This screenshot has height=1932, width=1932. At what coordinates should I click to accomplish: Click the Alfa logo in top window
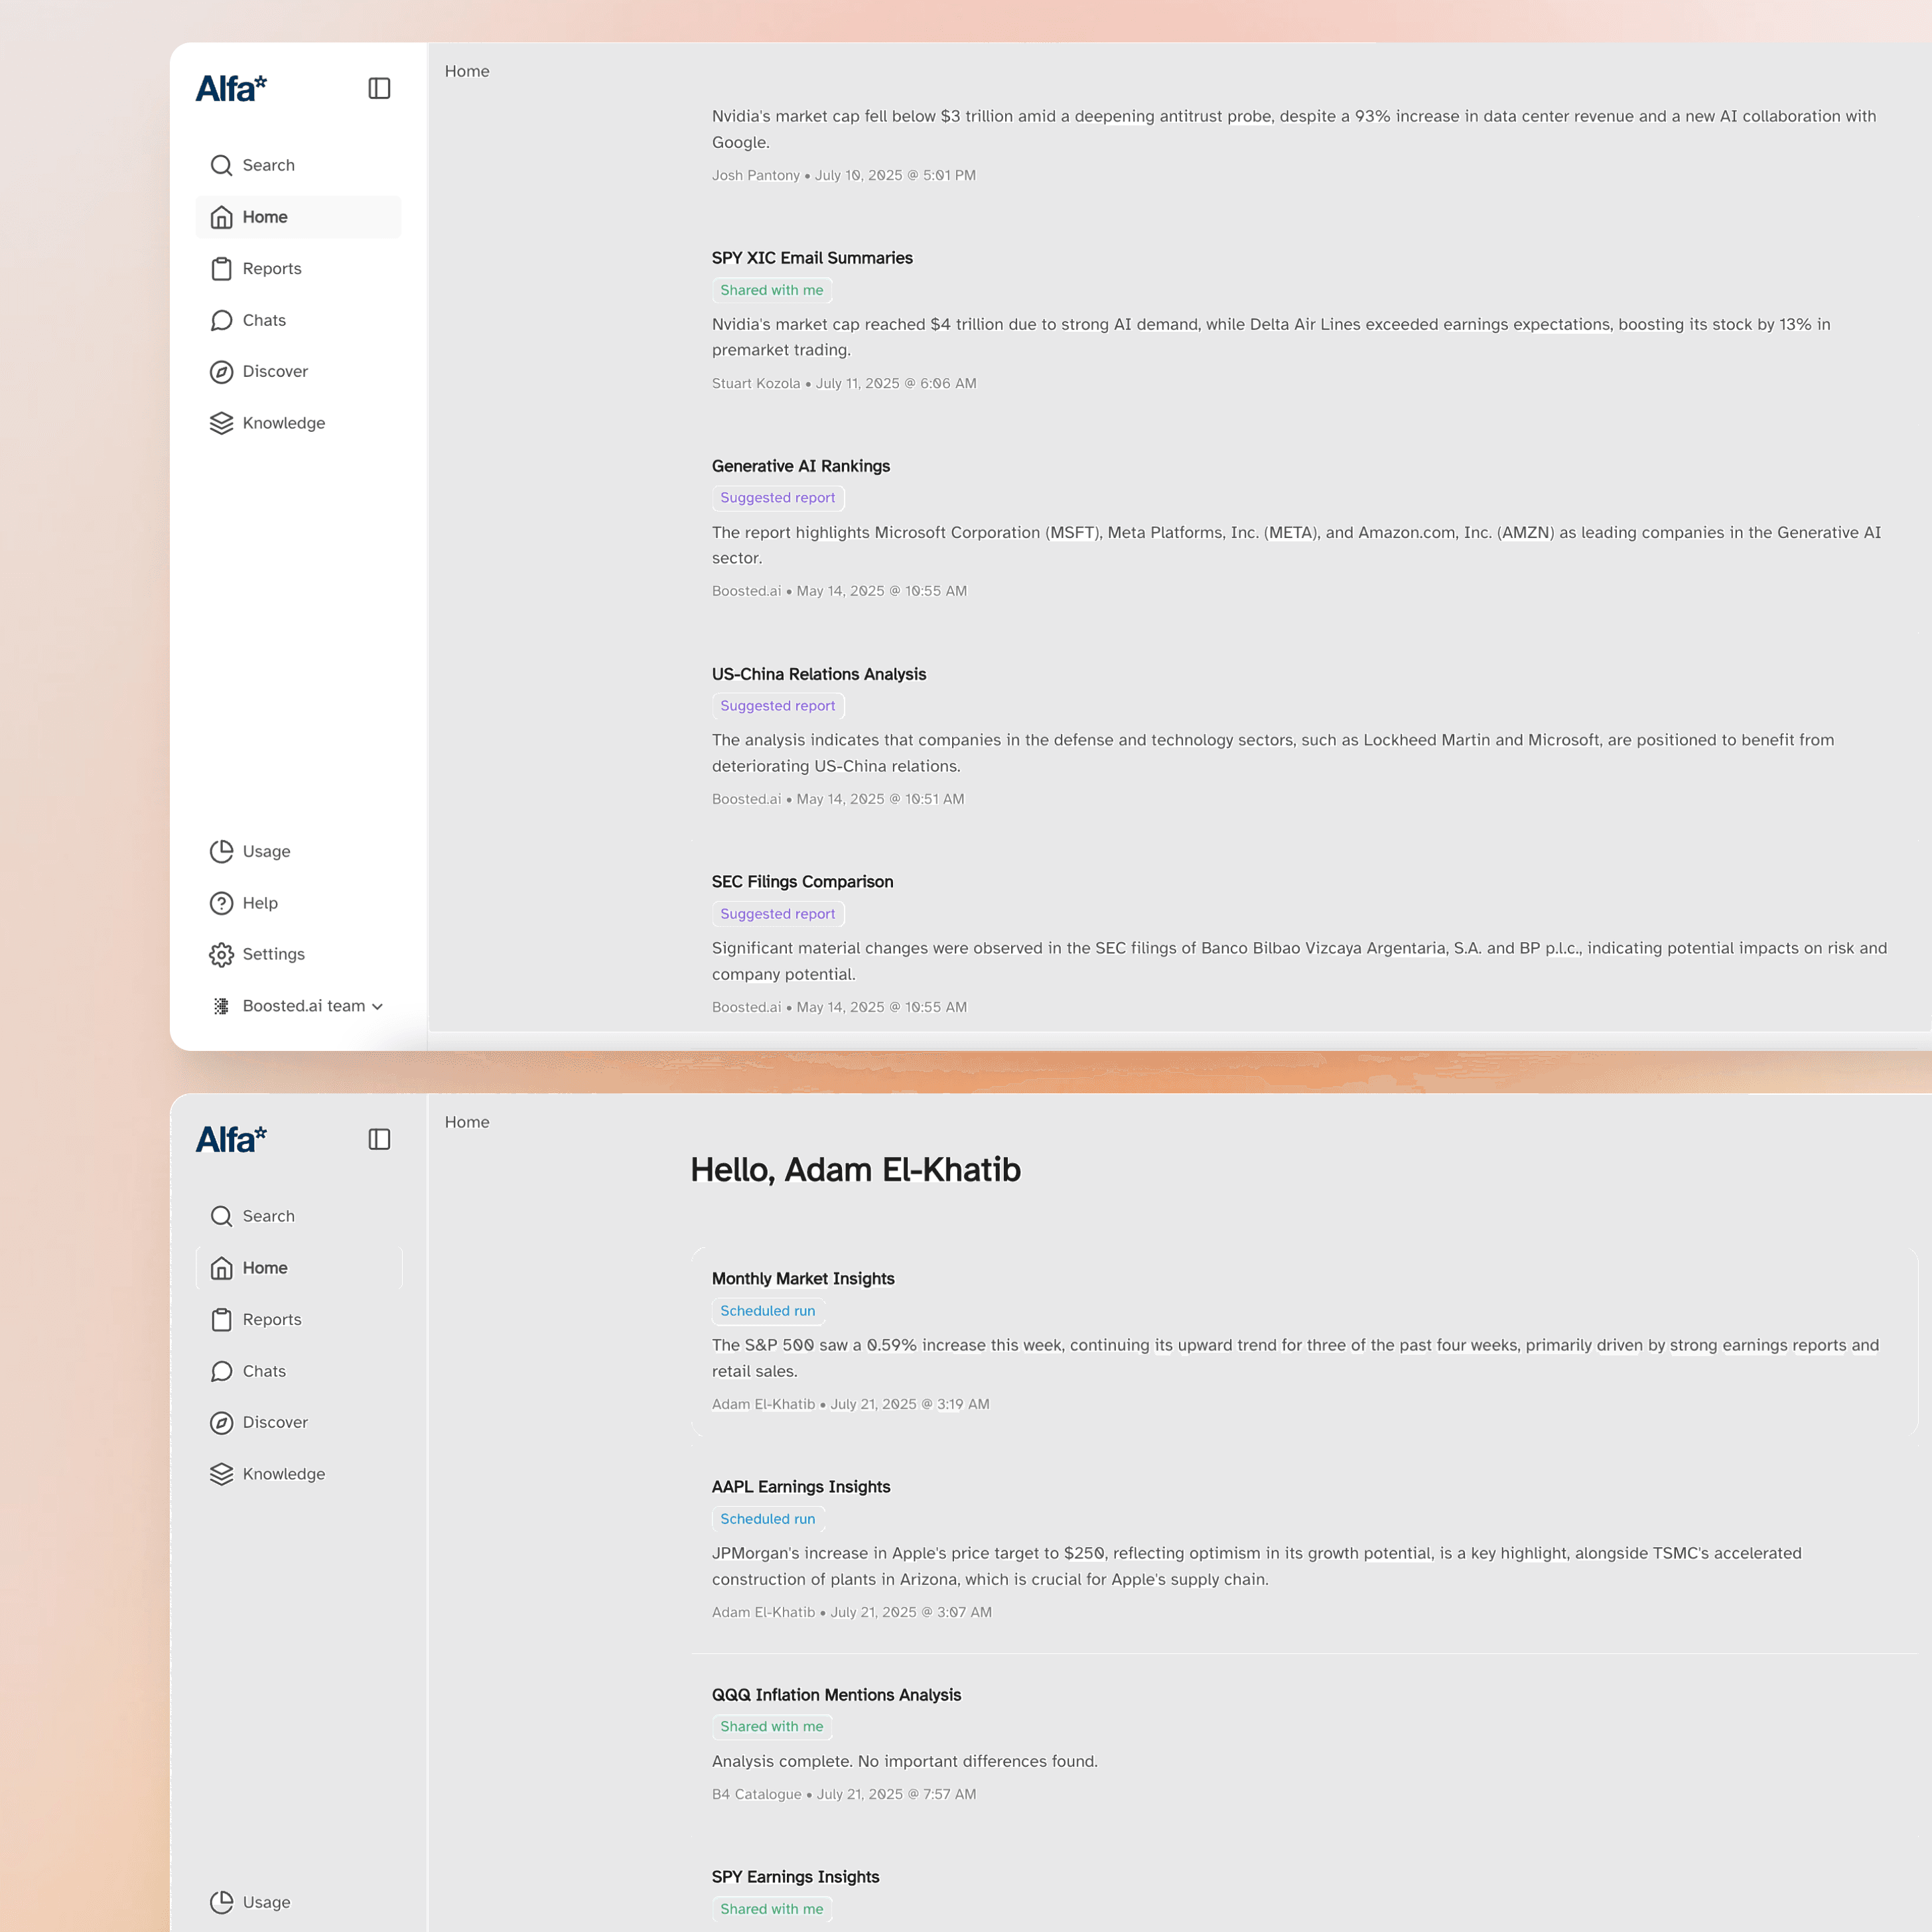[x=231, y=89]
